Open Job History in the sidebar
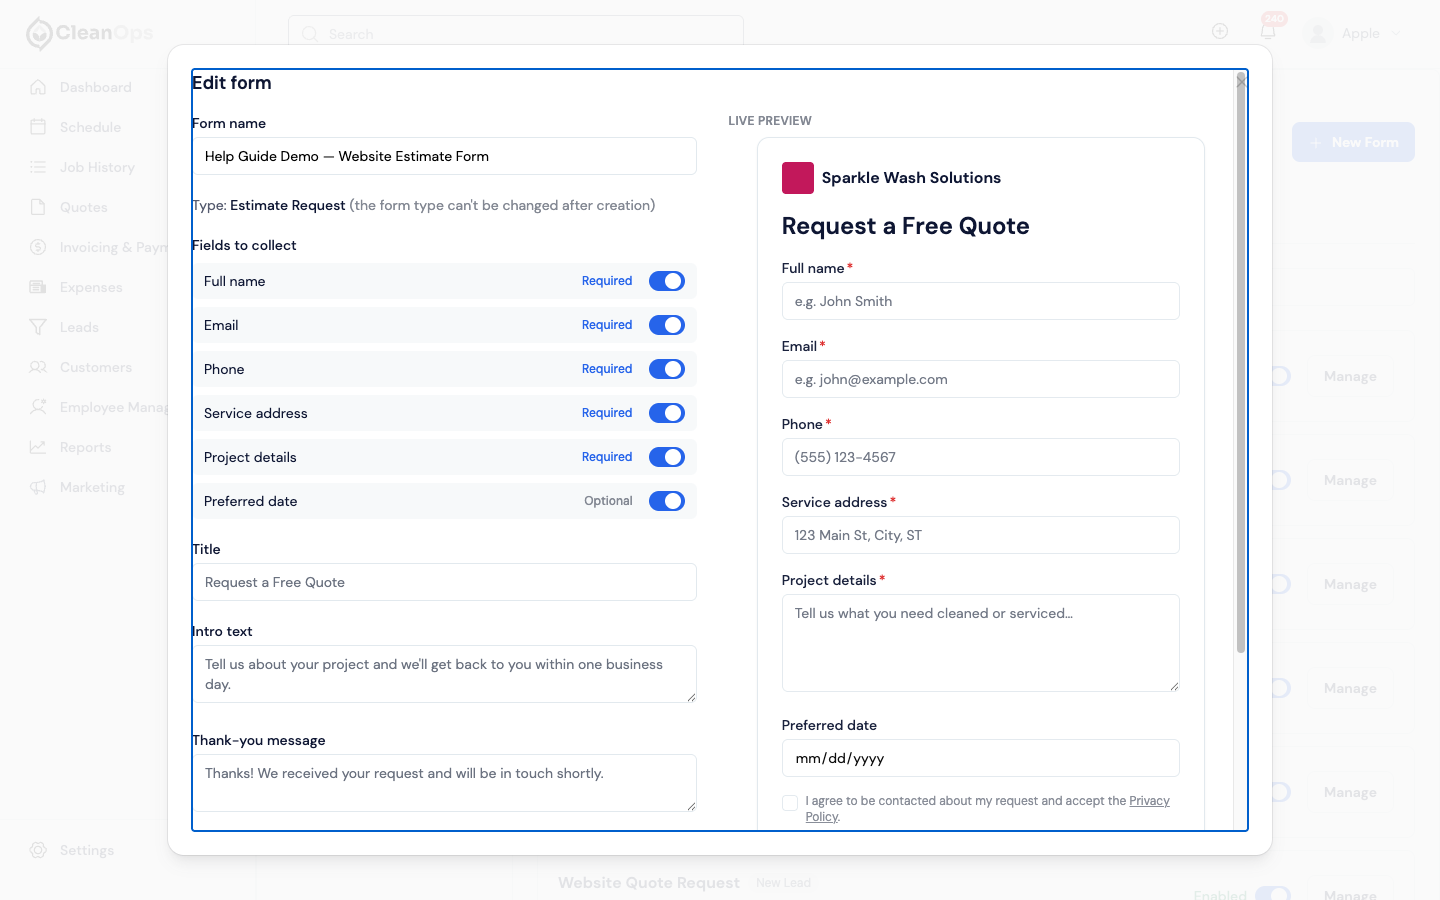 click(97, 167)
